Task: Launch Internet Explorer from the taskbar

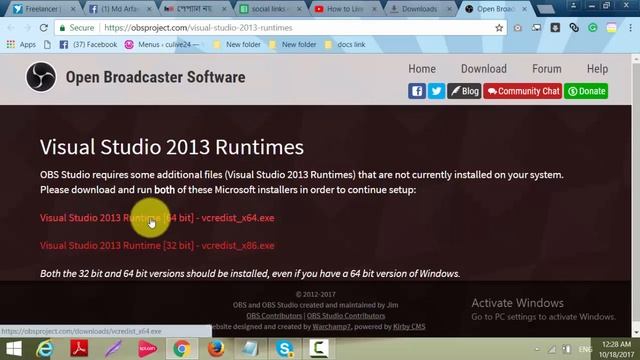Action: tap(44, 349)
